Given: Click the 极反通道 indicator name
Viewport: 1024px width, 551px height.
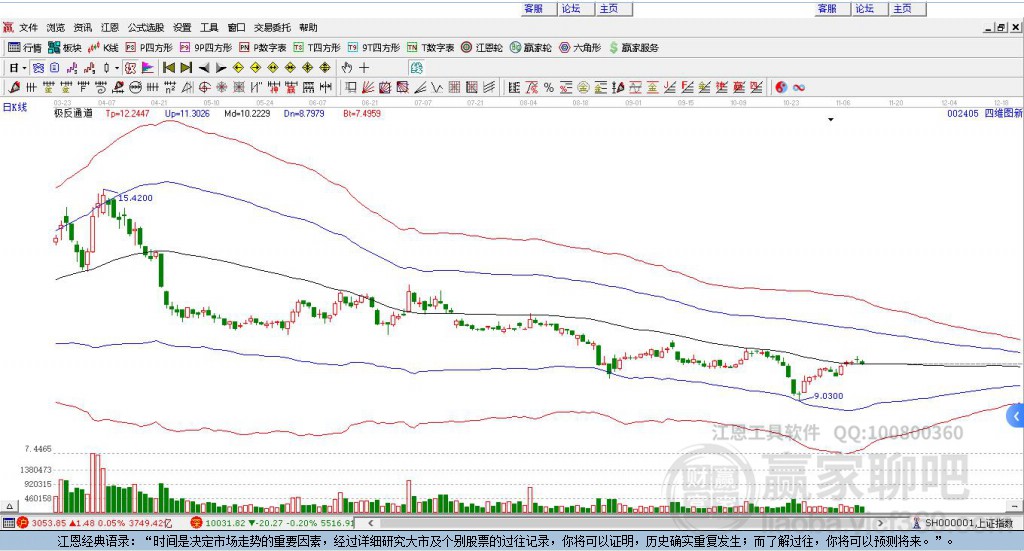Looking at the screenshot, I should (x=73, y=114).
